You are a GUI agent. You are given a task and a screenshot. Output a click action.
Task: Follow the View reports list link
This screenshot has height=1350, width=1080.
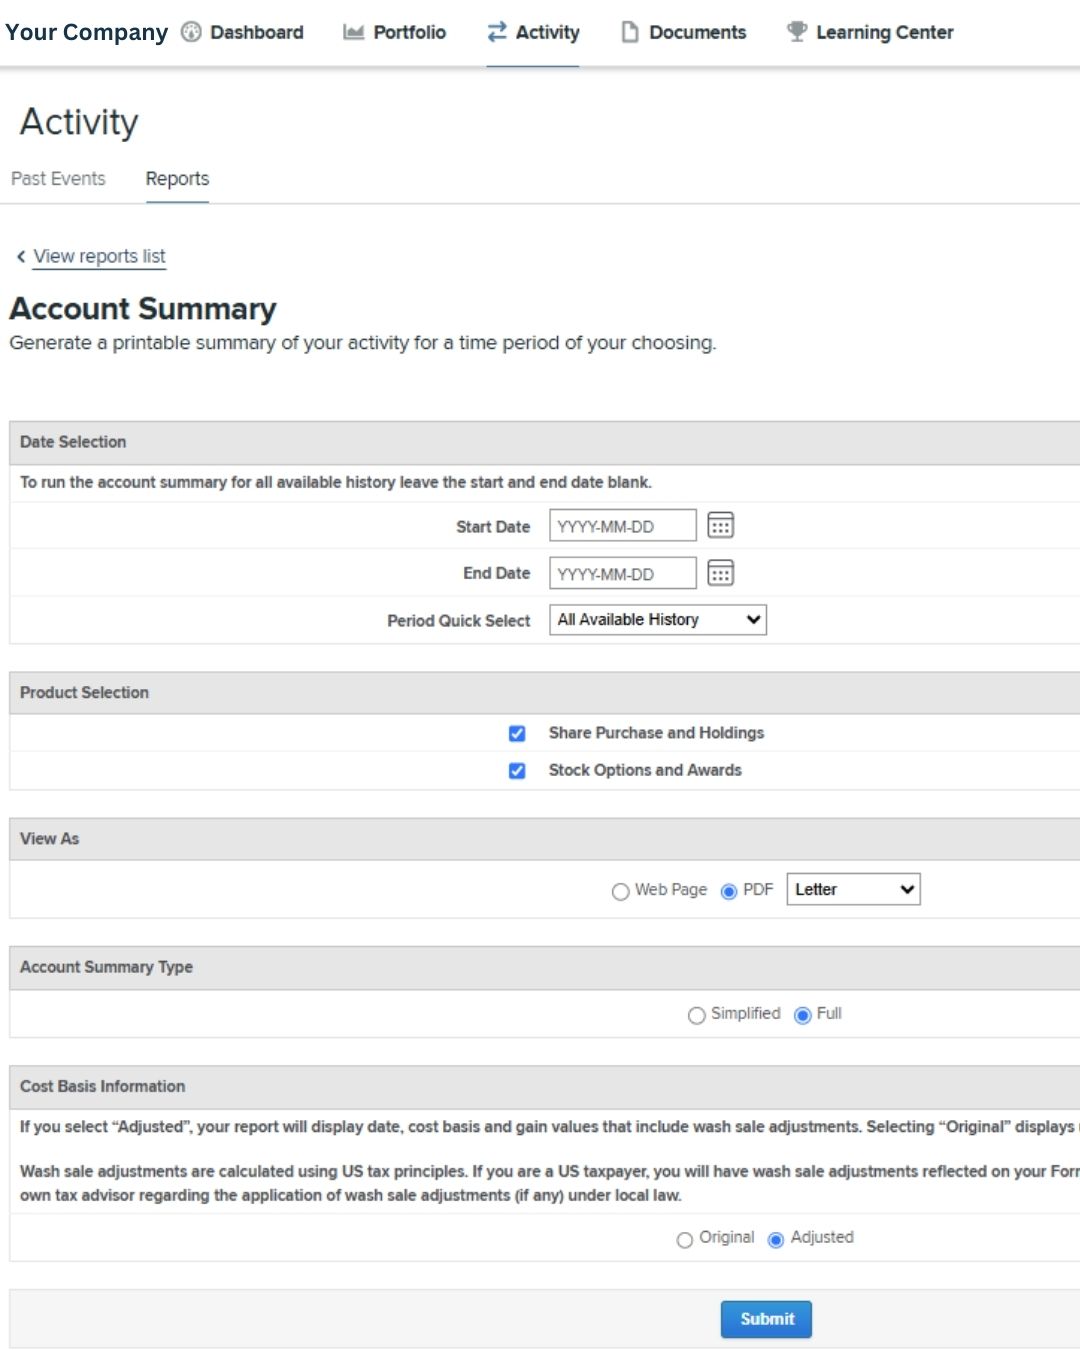[x=99, y=257]
